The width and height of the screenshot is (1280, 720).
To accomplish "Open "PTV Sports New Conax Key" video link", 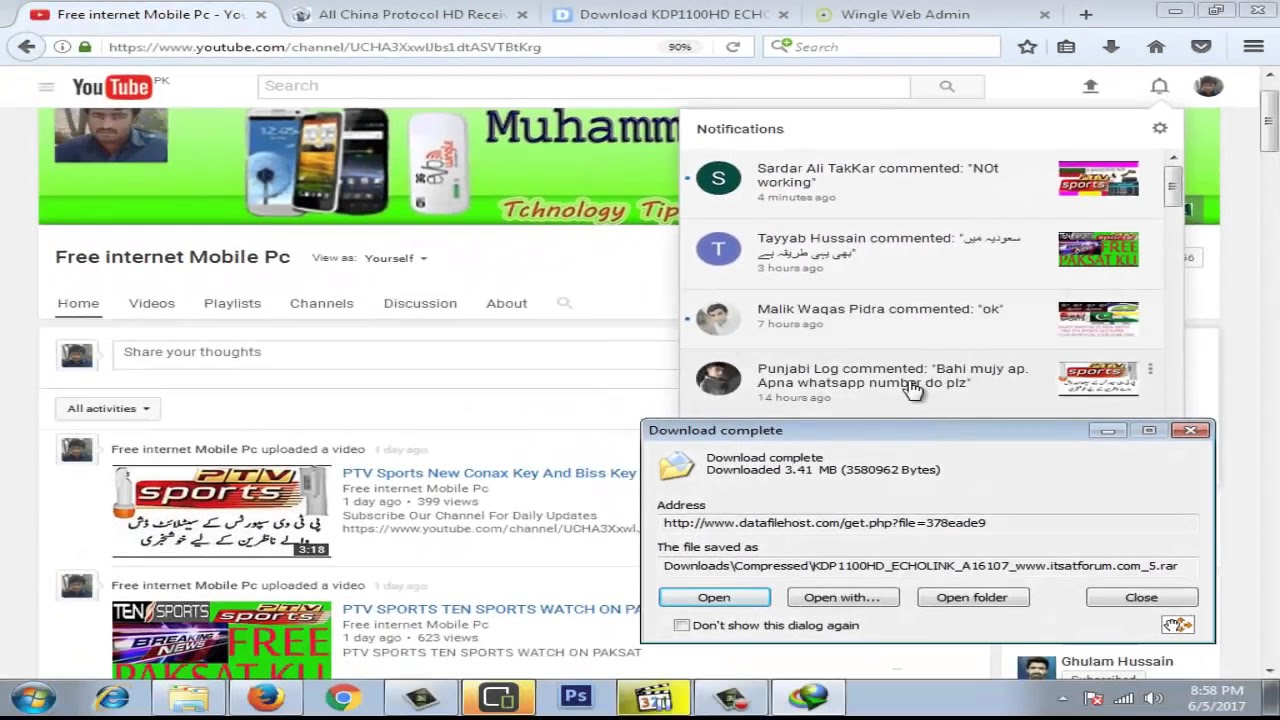I will click(489, 473).
